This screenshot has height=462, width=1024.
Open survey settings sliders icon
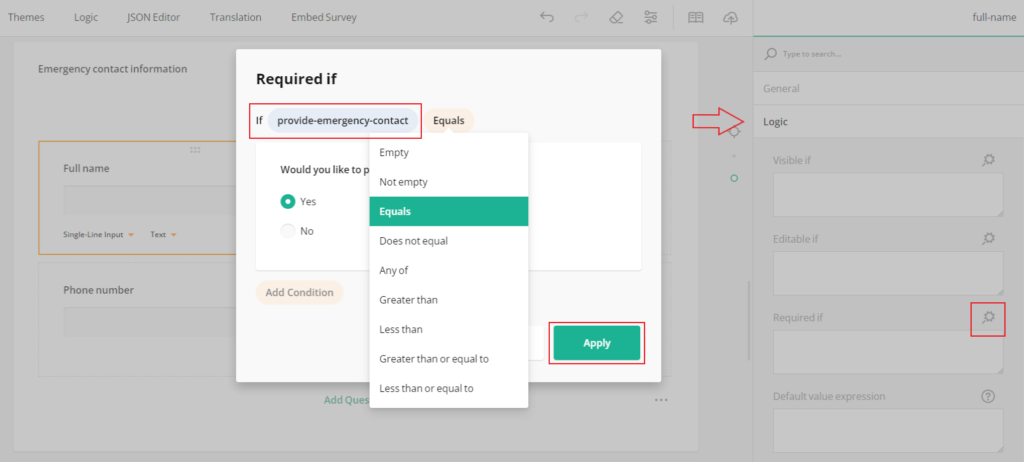click(651, 17)
